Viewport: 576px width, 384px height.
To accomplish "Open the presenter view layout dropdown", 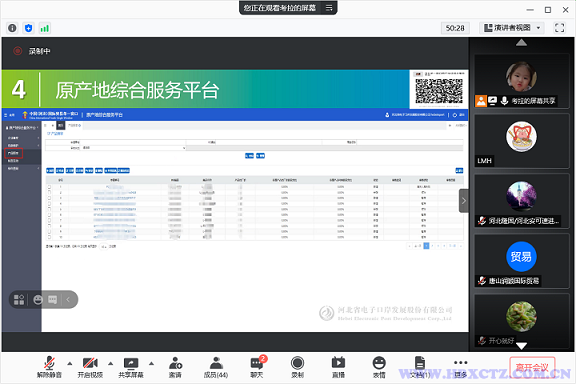I will (x=512, y=28).
